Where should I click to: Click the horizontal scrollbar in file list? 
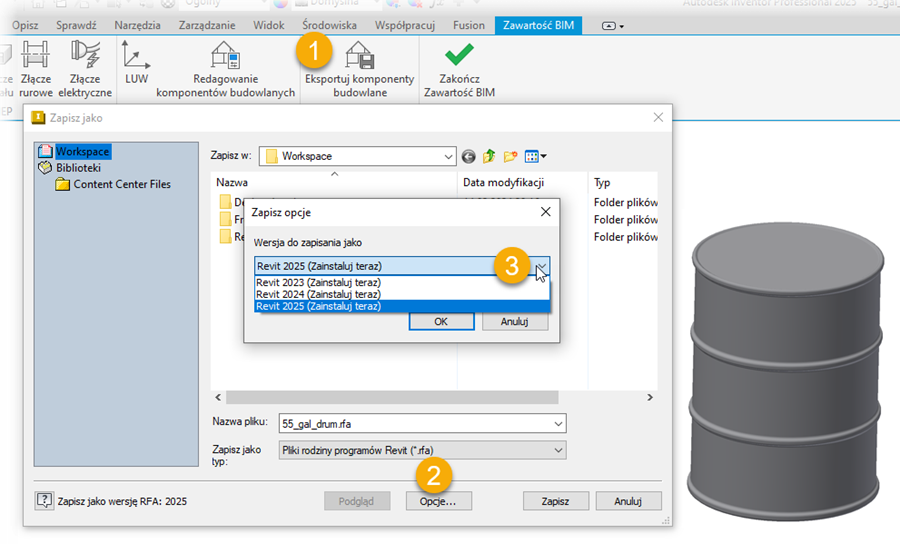click(x=391, y=397)
